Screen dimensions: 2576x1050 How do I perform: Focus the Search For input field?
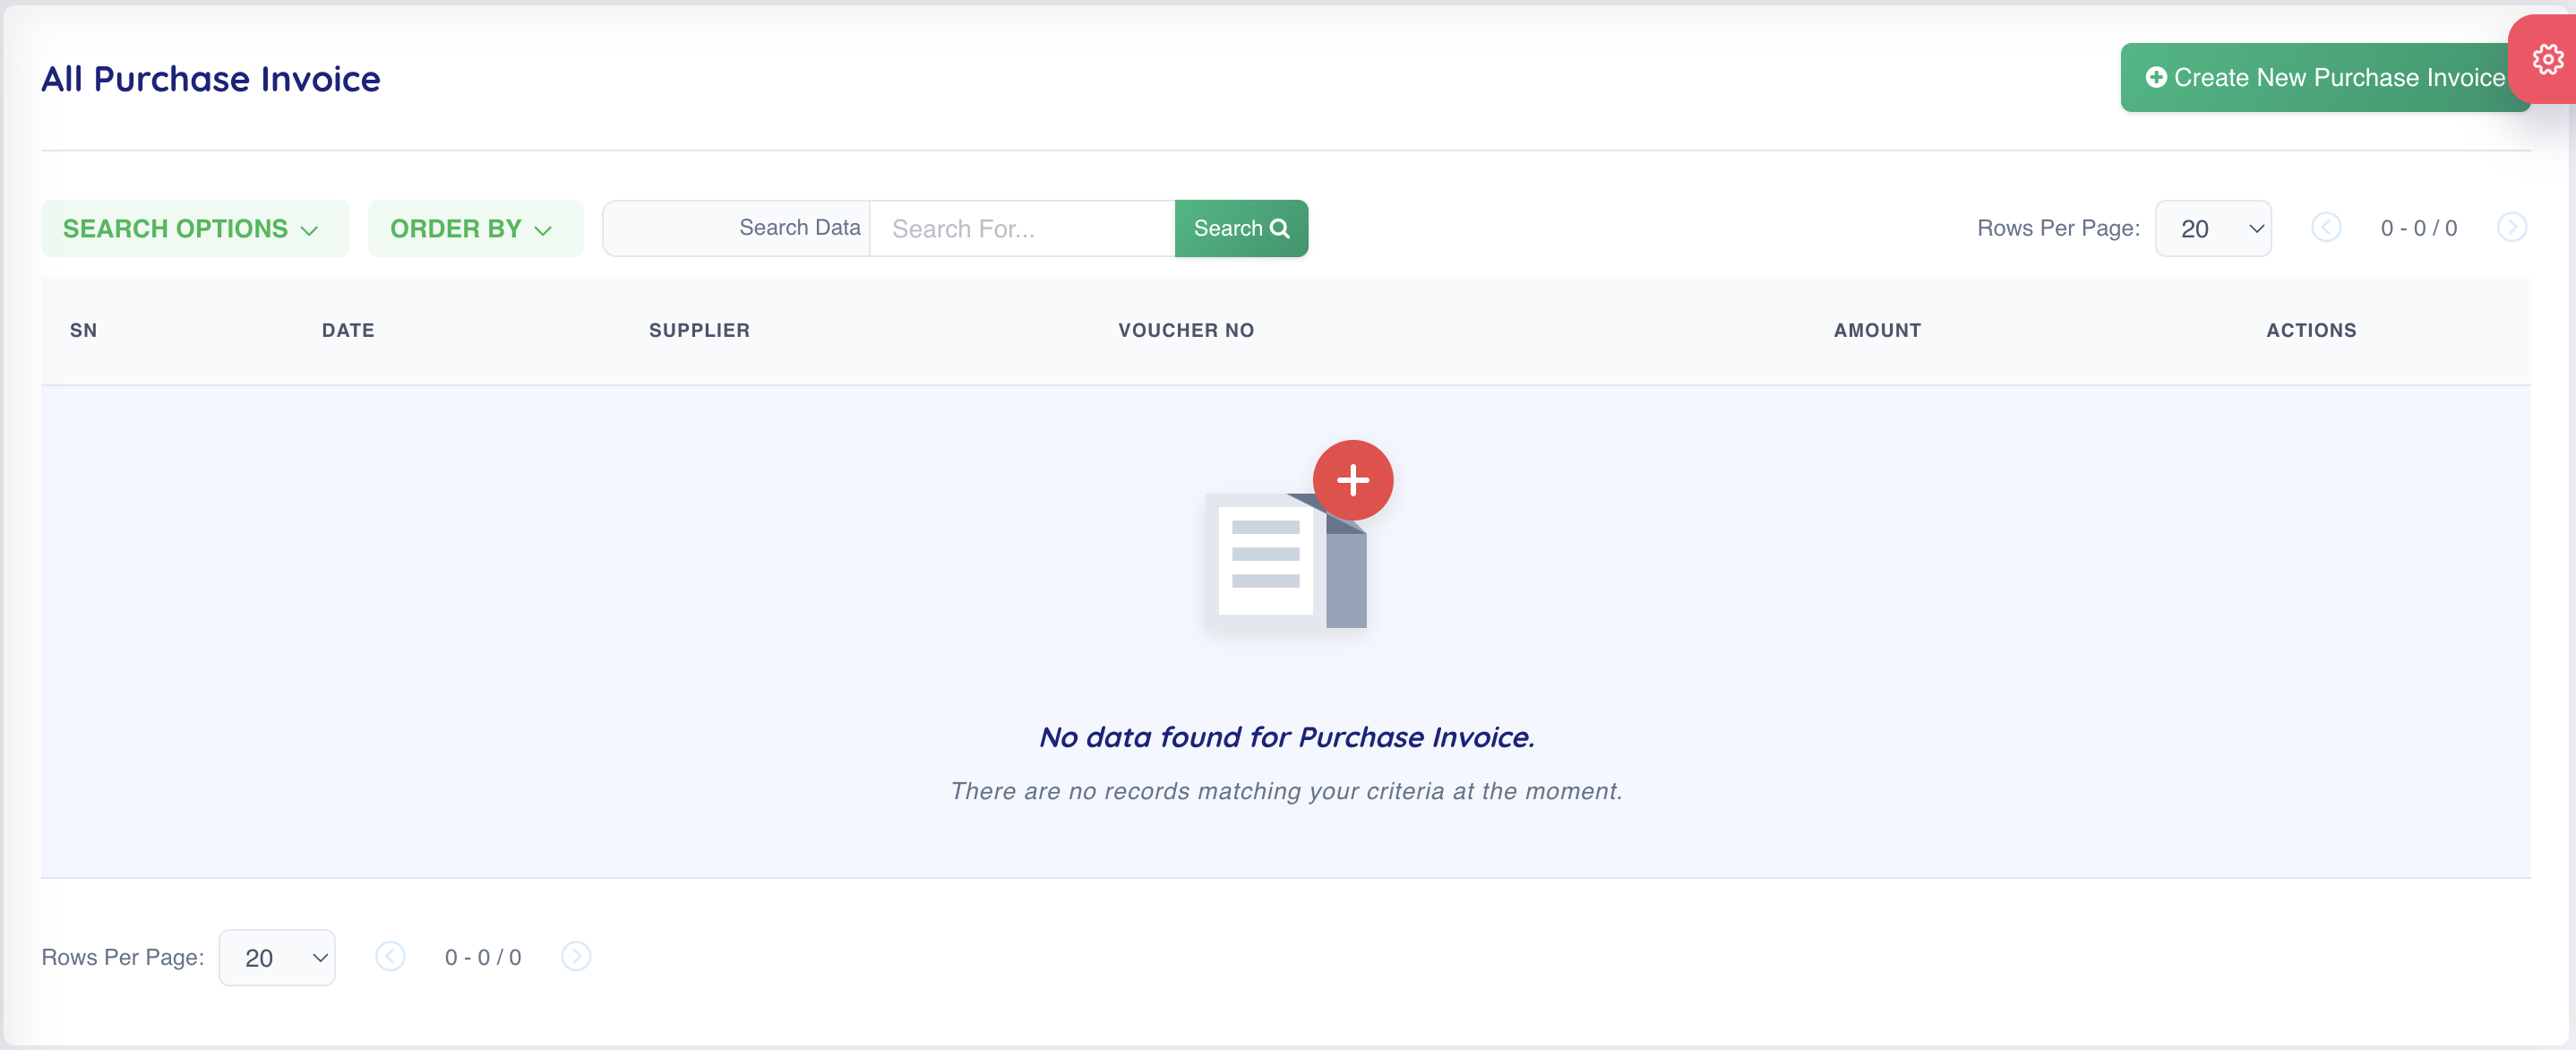click(1021, 228)
